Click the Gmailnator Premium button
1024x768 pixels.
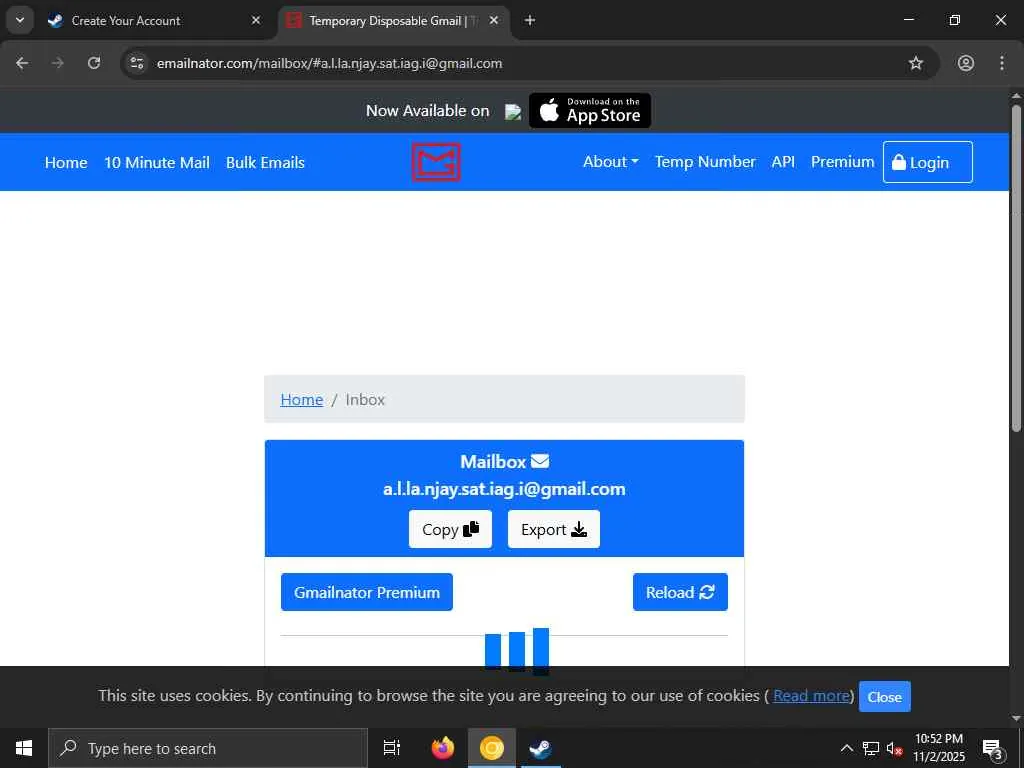click(x=366, y=592)
